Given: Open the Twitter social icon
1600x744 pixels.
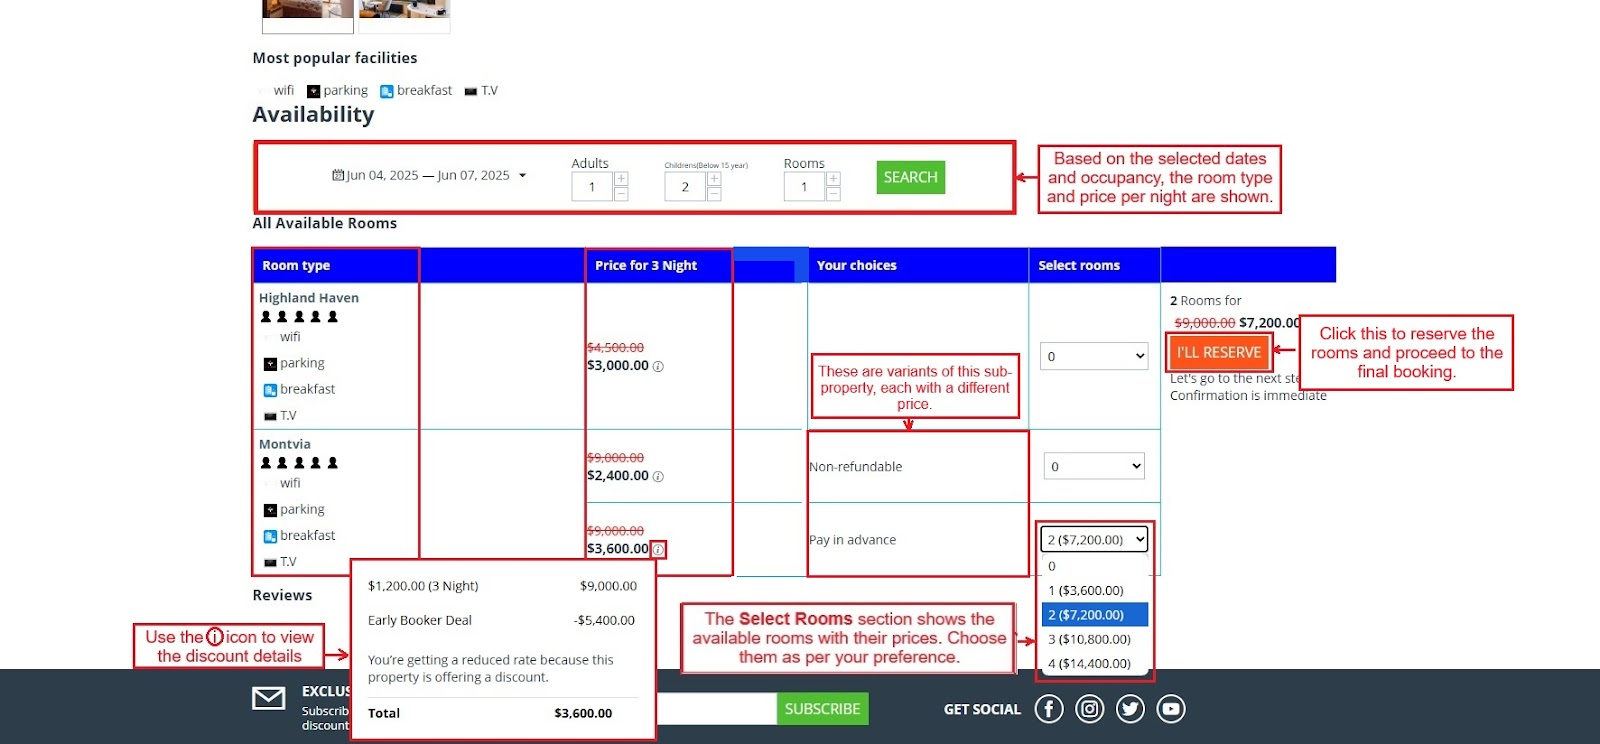Looking at the screenshot, I should 1130,709.
